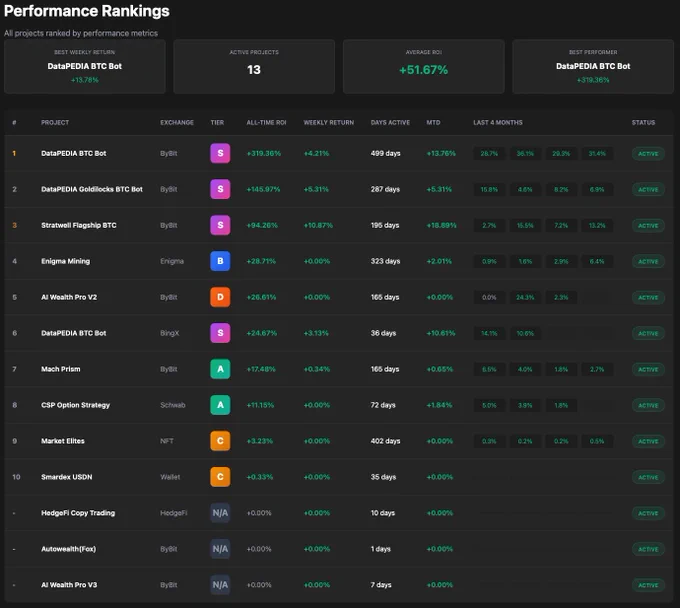
Task: Open the CSP Option Strategy project
Action: [x=75, y=405]
